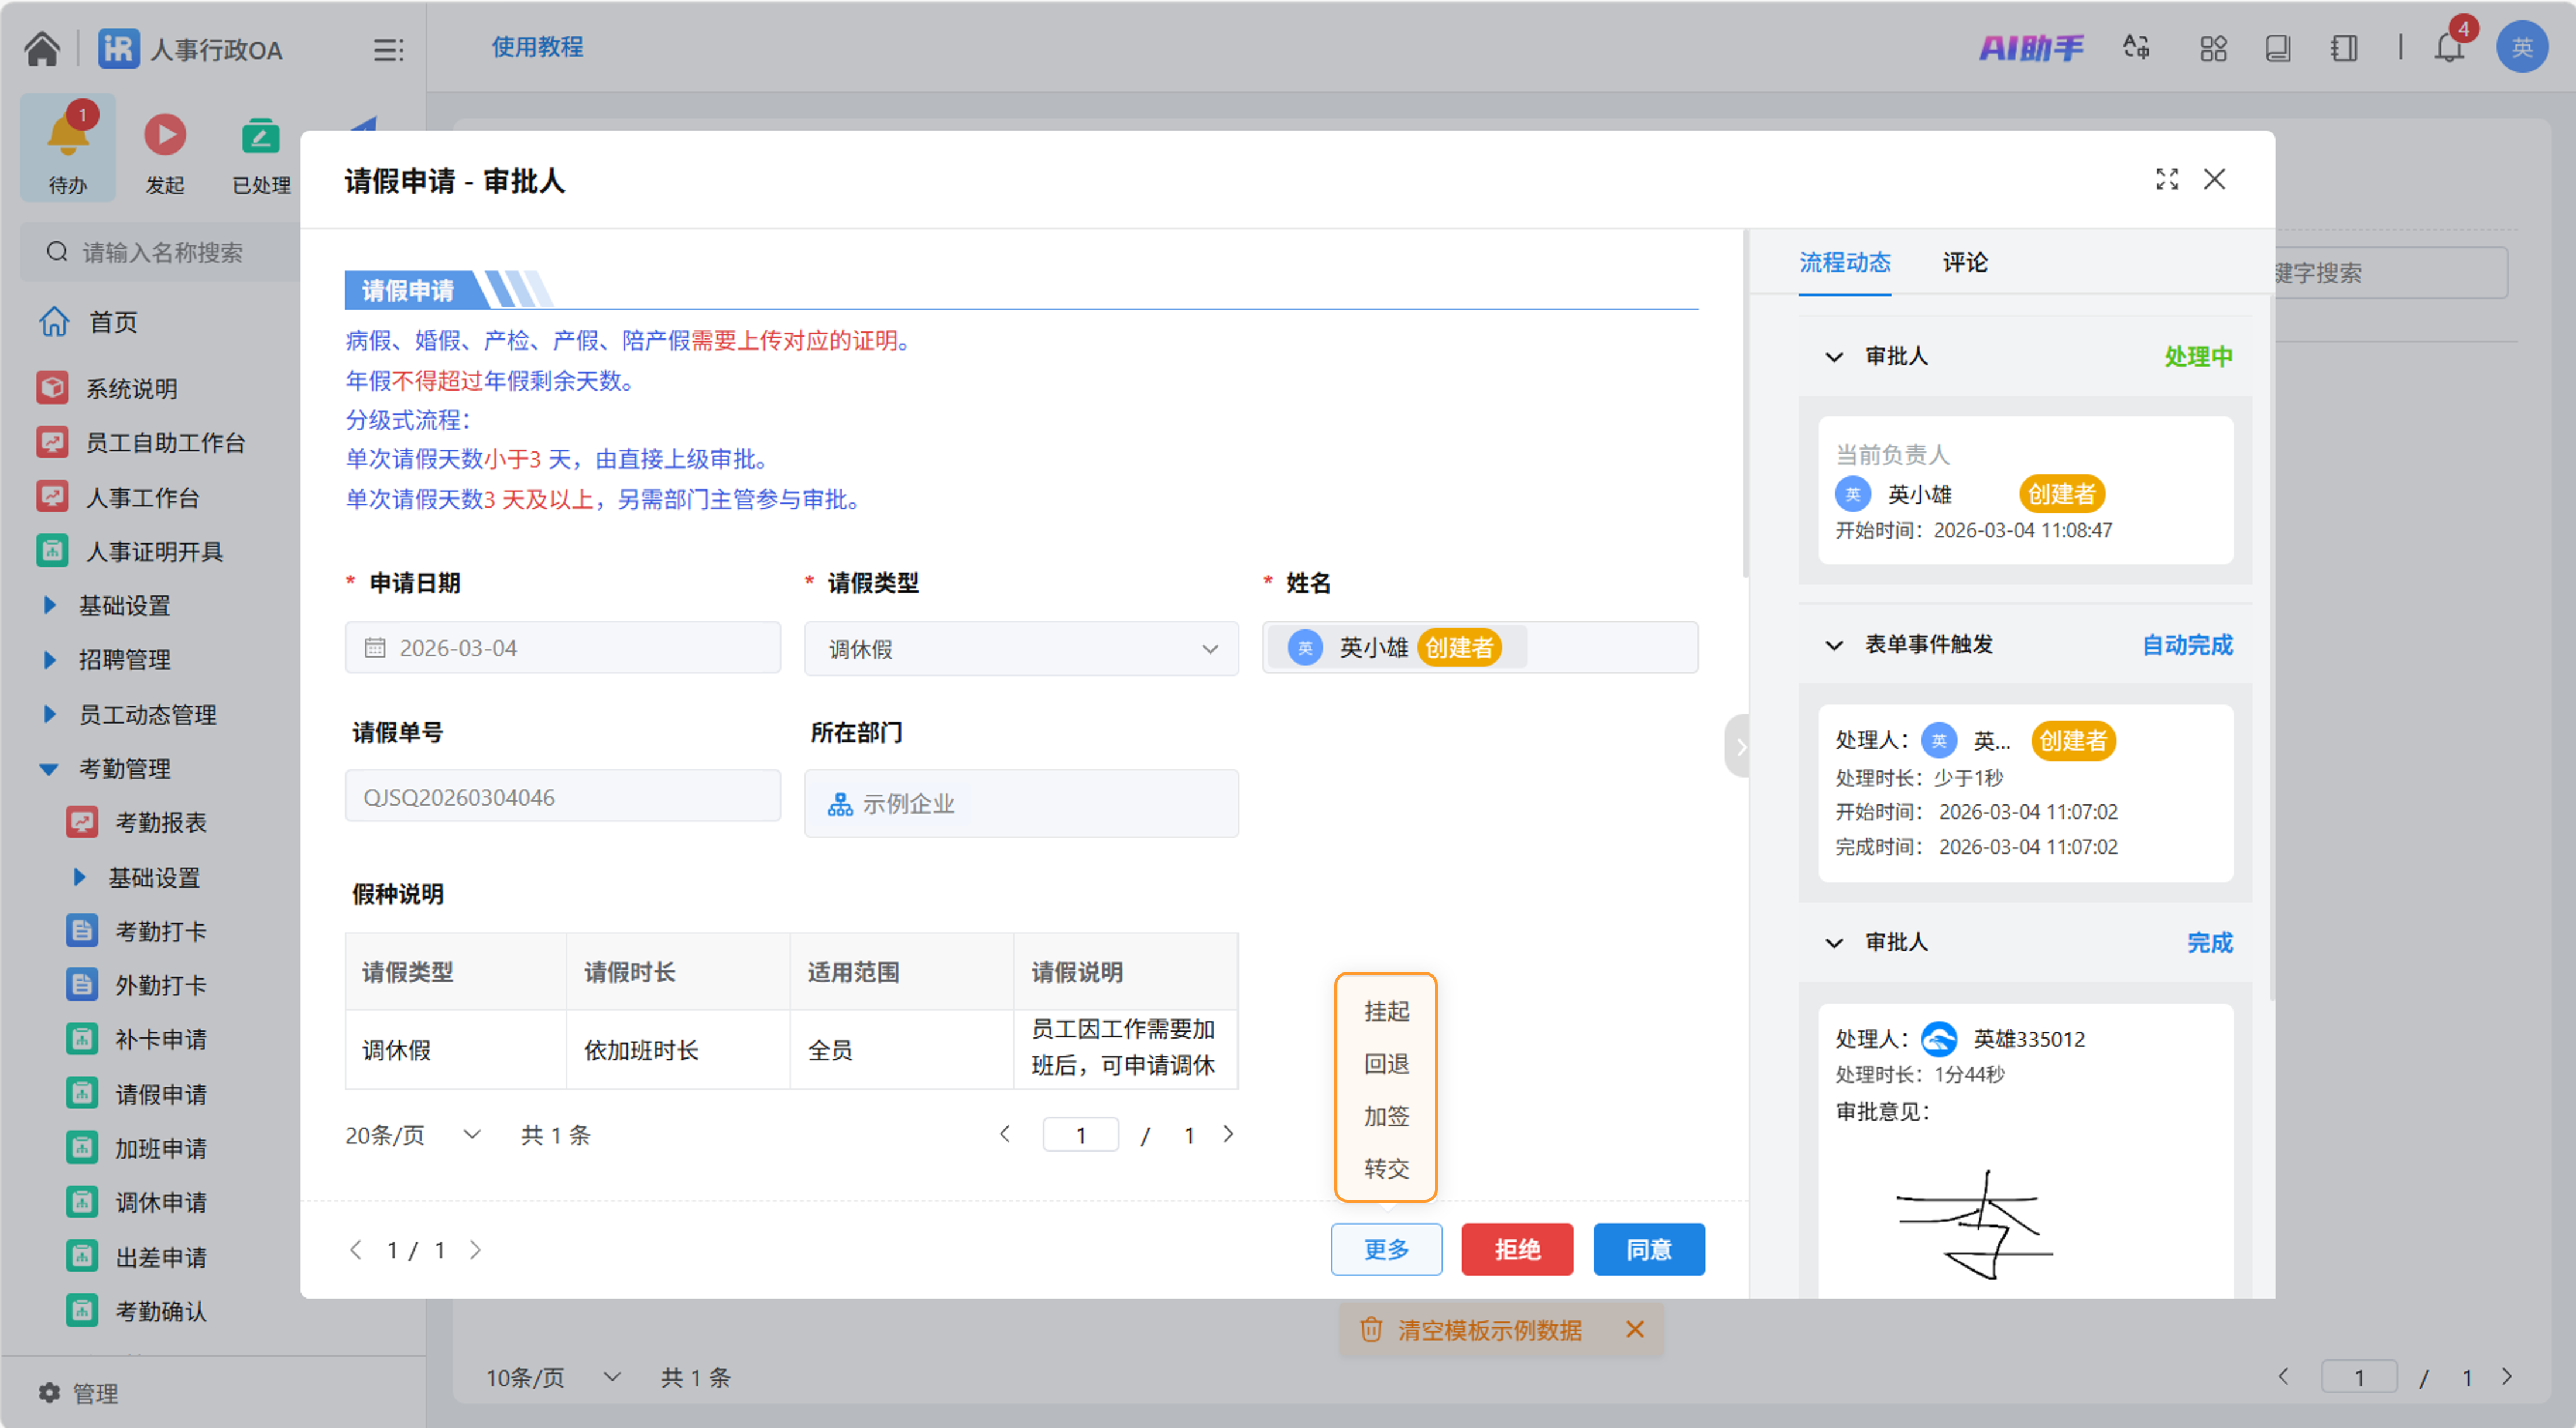
Task: Click the red 拒绝 button
Action: (x=1516, y=1249)
